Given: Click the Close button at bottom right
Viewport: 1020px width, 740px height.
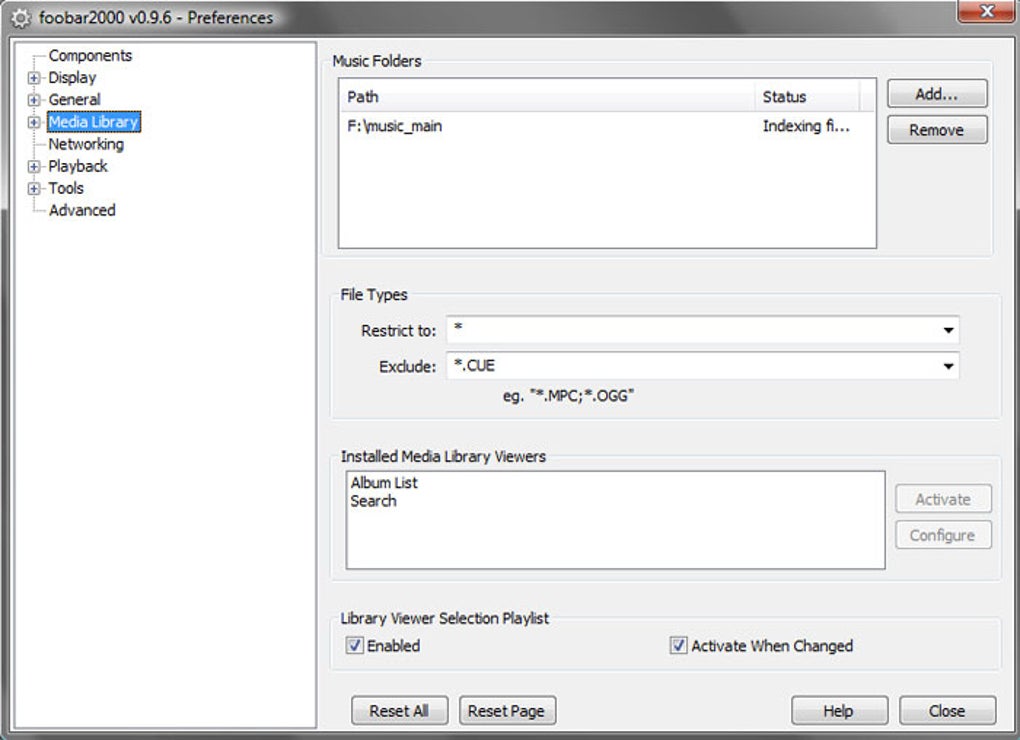Looking at the screenshot, I should pyautogui.click(x=947, y=711).
